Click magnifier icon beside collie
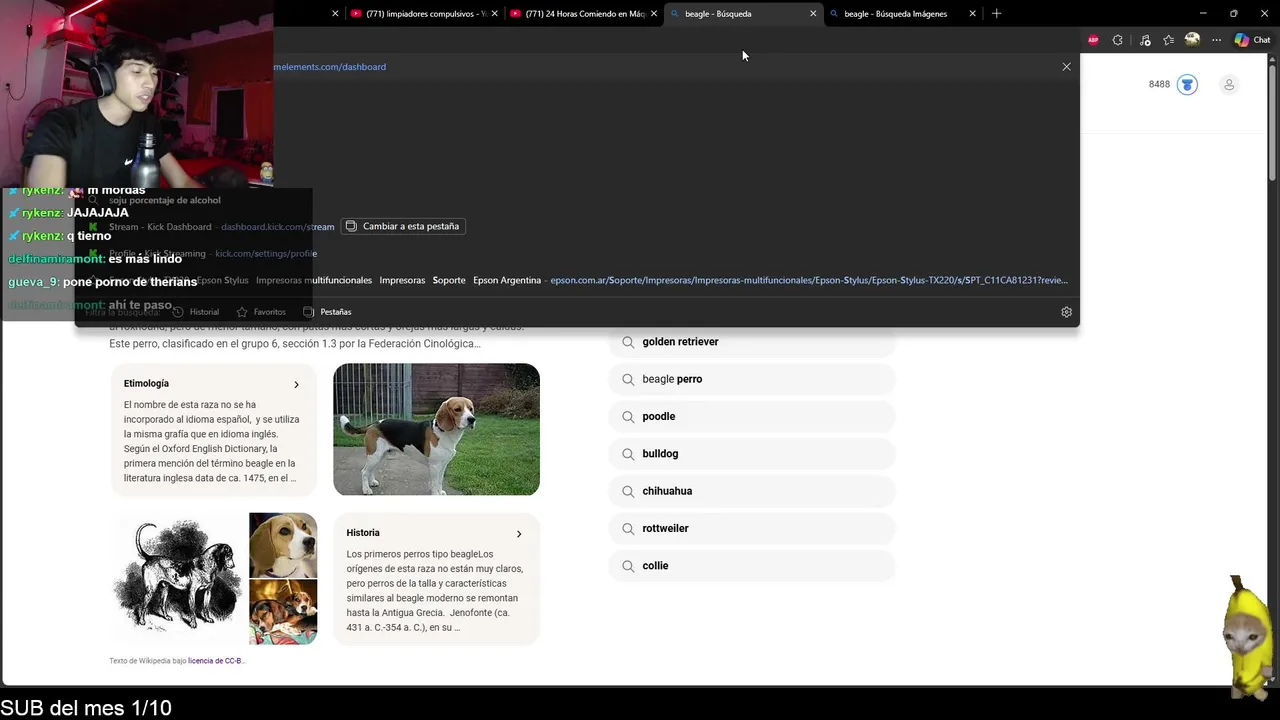Image resolution: width=1280 pixels, height=720 pixels. tap(628, 566)
